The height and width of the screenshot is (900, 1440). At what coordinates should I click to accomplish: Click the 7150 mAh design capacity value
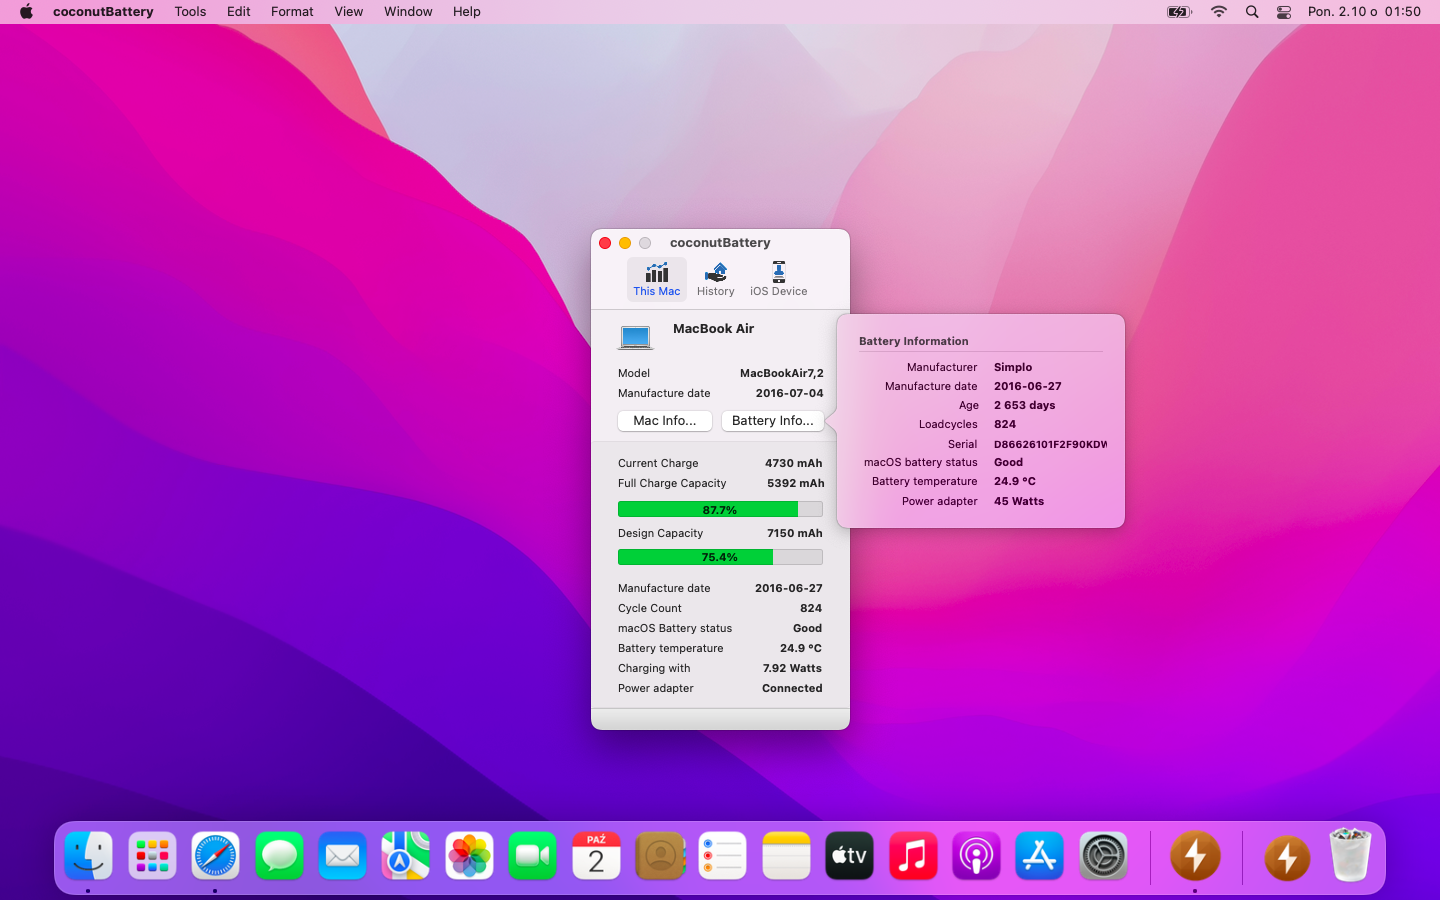point(795,533)
